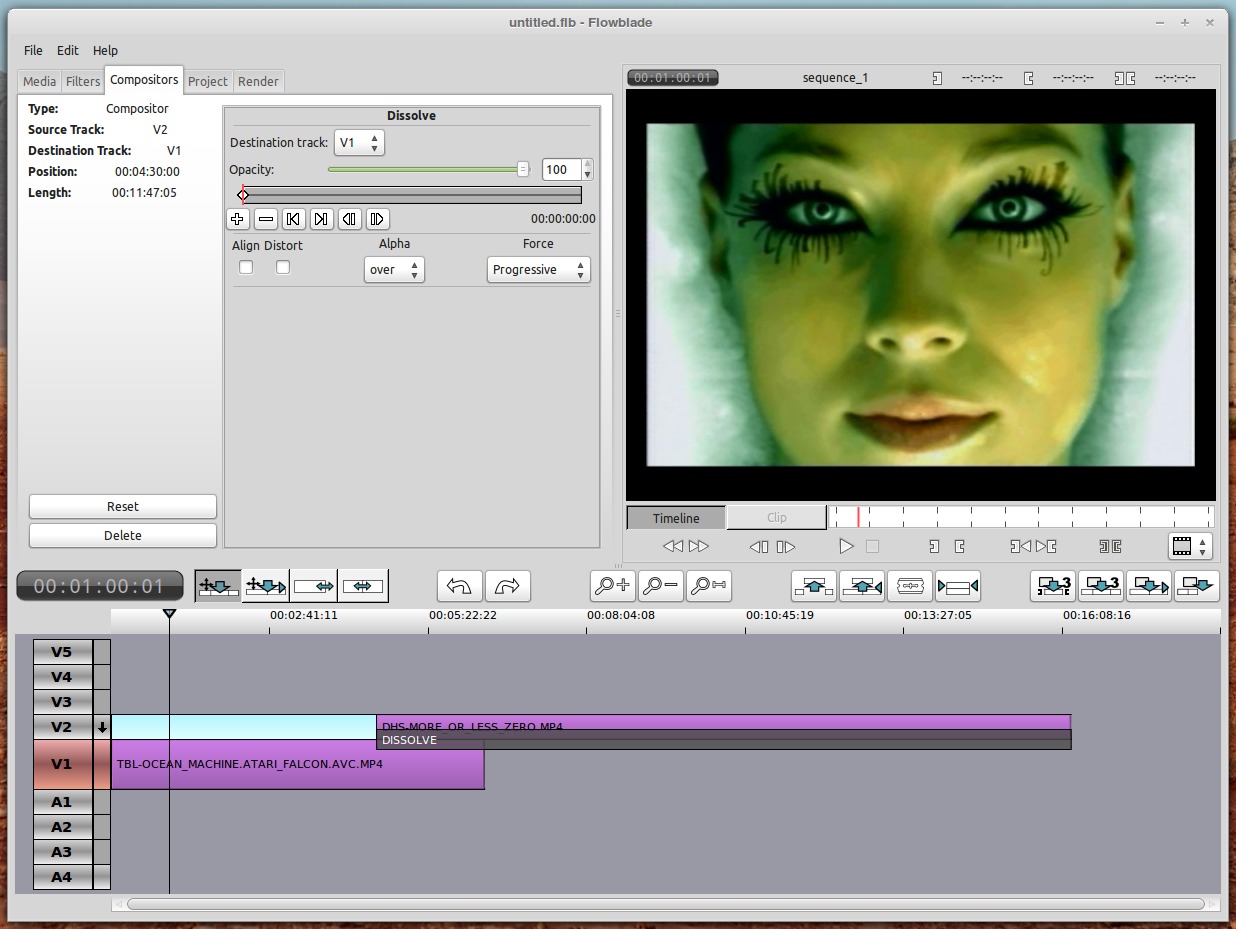Click the Append clip to timeline button
Image resolution: width=1236 pixels, height=929 pixels.
coord(1197,586)
